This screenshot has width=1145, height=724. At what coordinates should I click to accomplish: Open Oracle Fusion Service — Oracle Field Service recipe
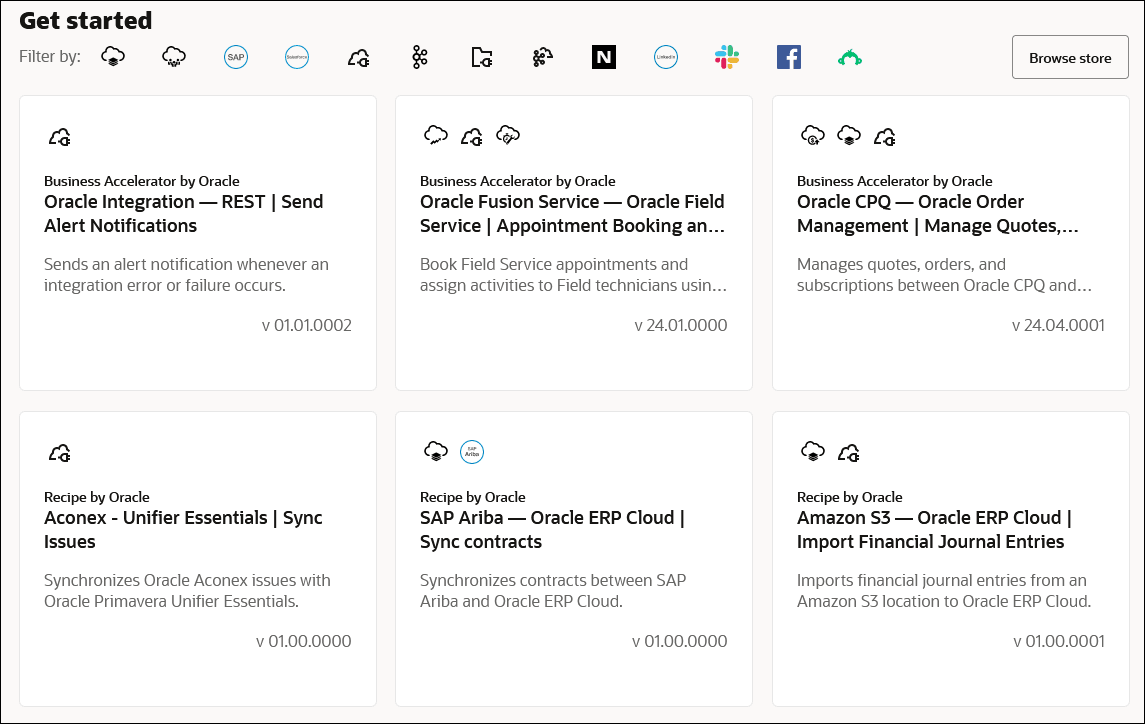(572, 213)
